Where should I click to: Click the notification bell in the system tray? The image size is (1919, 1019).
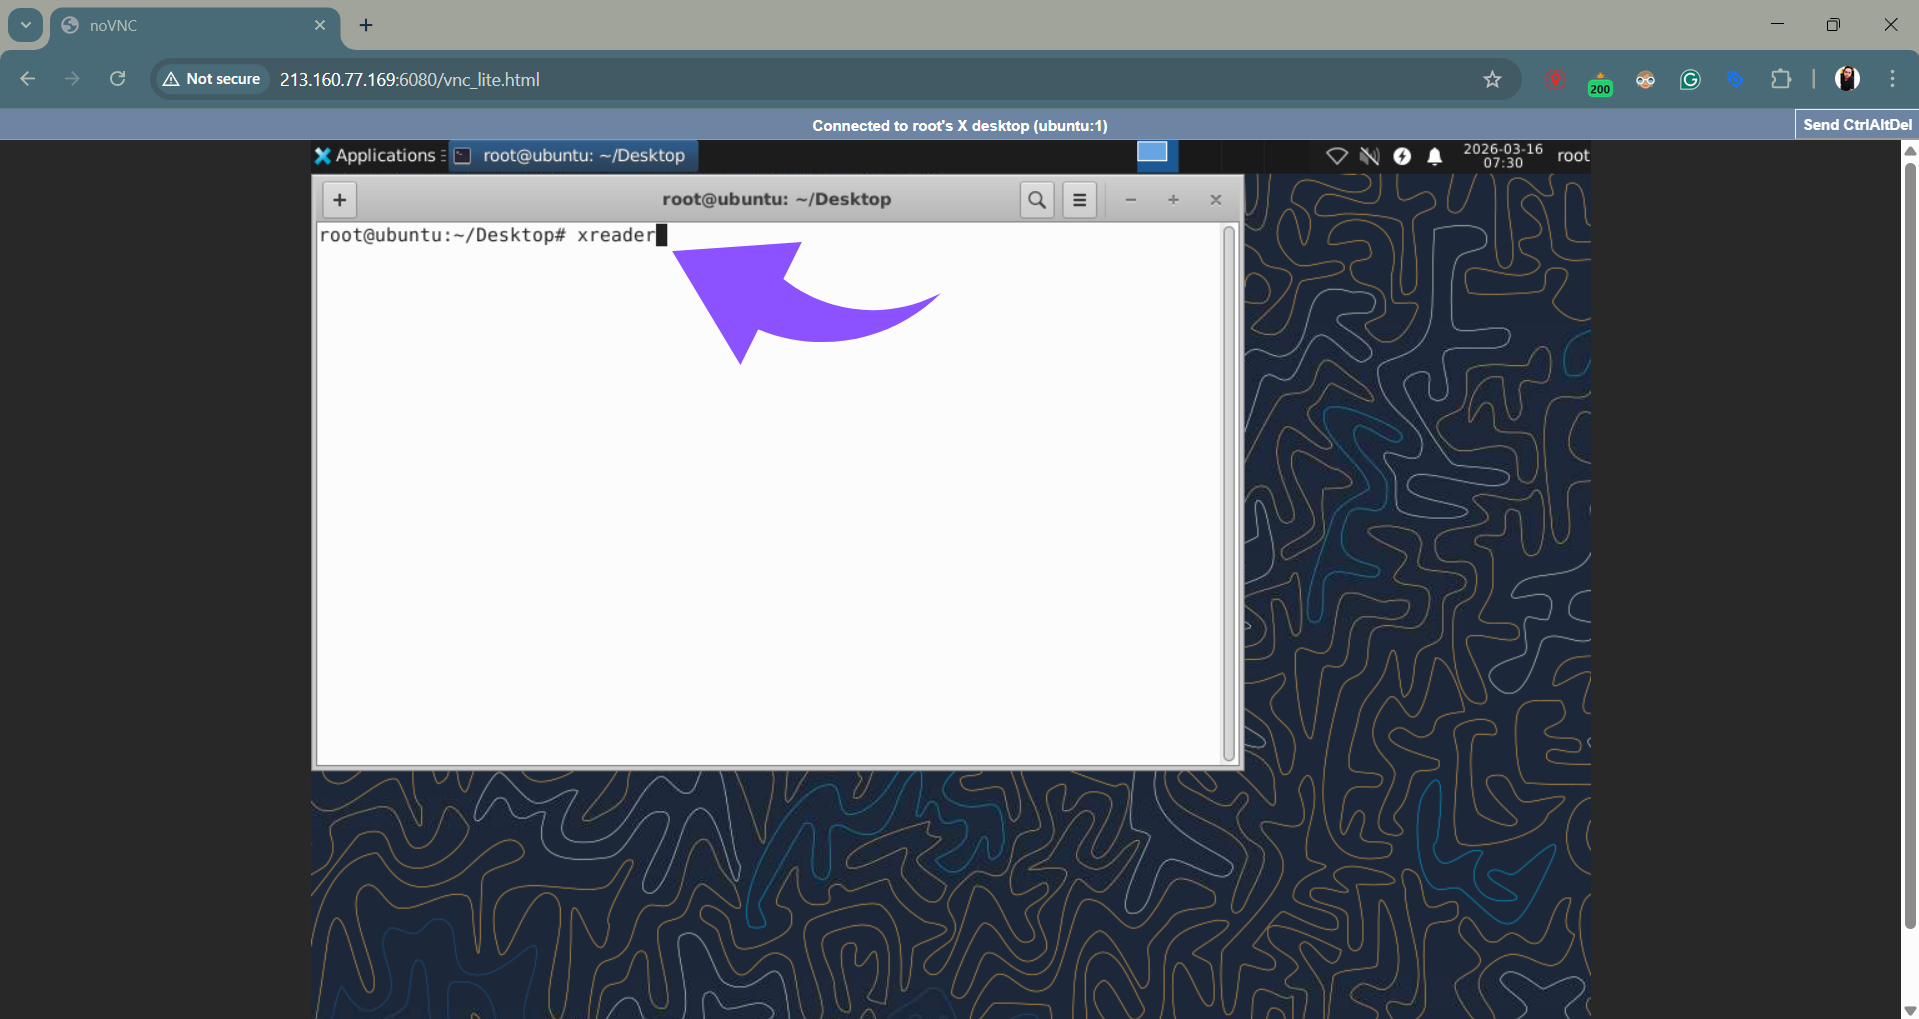click(x=1435, y=156)
